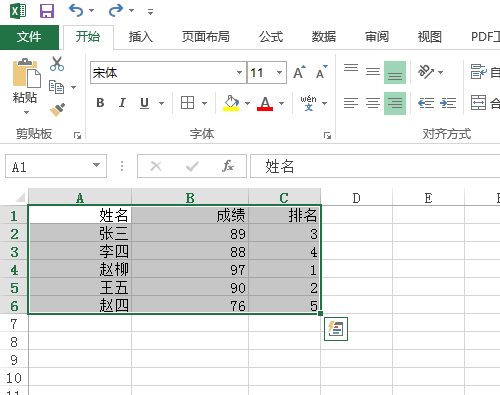Select row 4 header
This screenshot has width=500, height=395.
14,270
